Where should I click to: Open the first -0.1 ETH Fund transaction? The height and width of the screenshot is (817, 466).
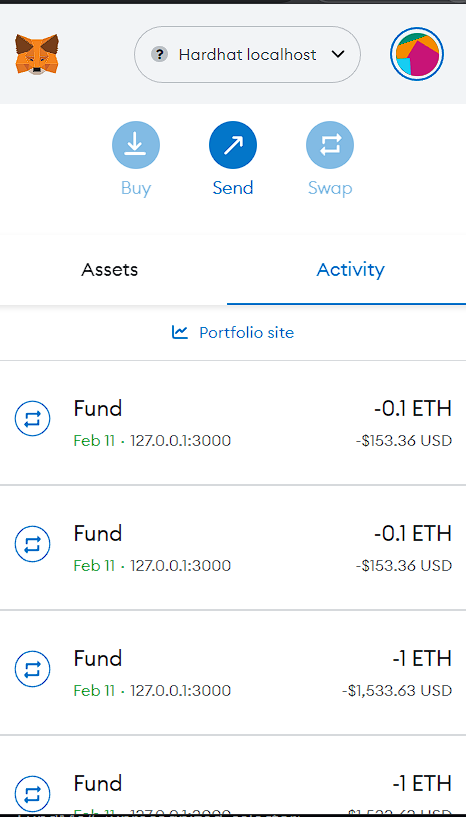(x=233, y=423)
